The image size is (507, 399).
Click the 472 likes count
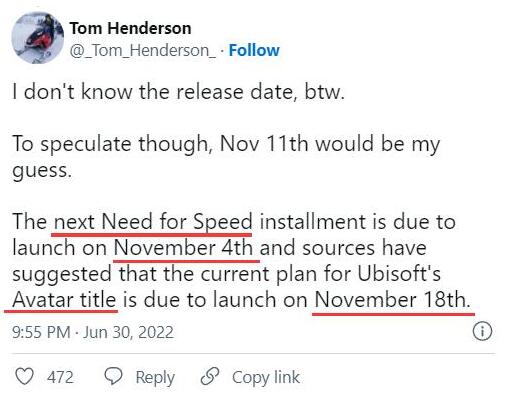(x=60, y=377)
